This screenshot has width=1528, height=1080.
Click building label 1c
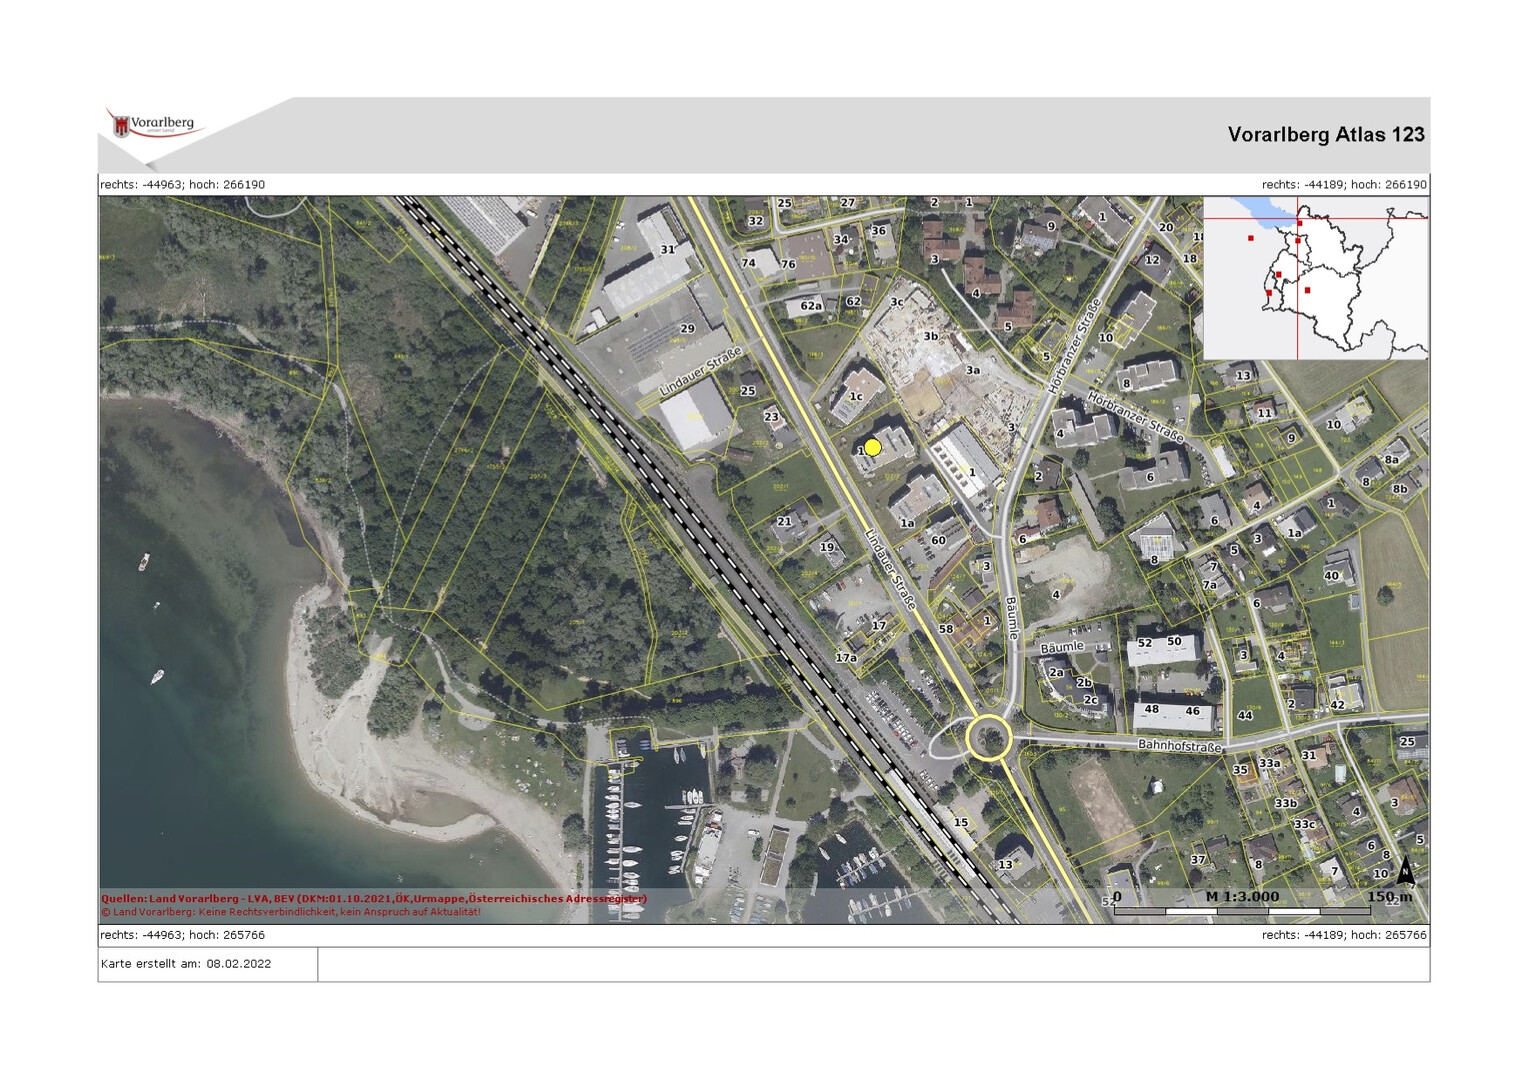click(856, 396)
